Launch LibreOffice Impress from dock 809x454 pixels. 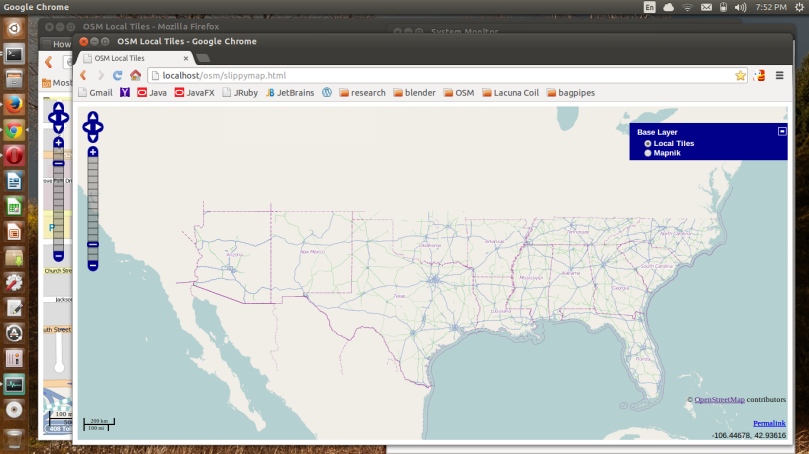[14, 232]
